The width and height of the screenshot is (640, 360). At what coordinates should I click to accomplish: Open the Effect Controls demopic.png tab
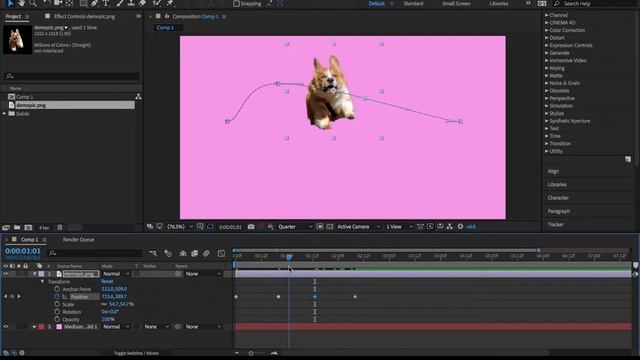pyautogui.click(x=84, y=16)
